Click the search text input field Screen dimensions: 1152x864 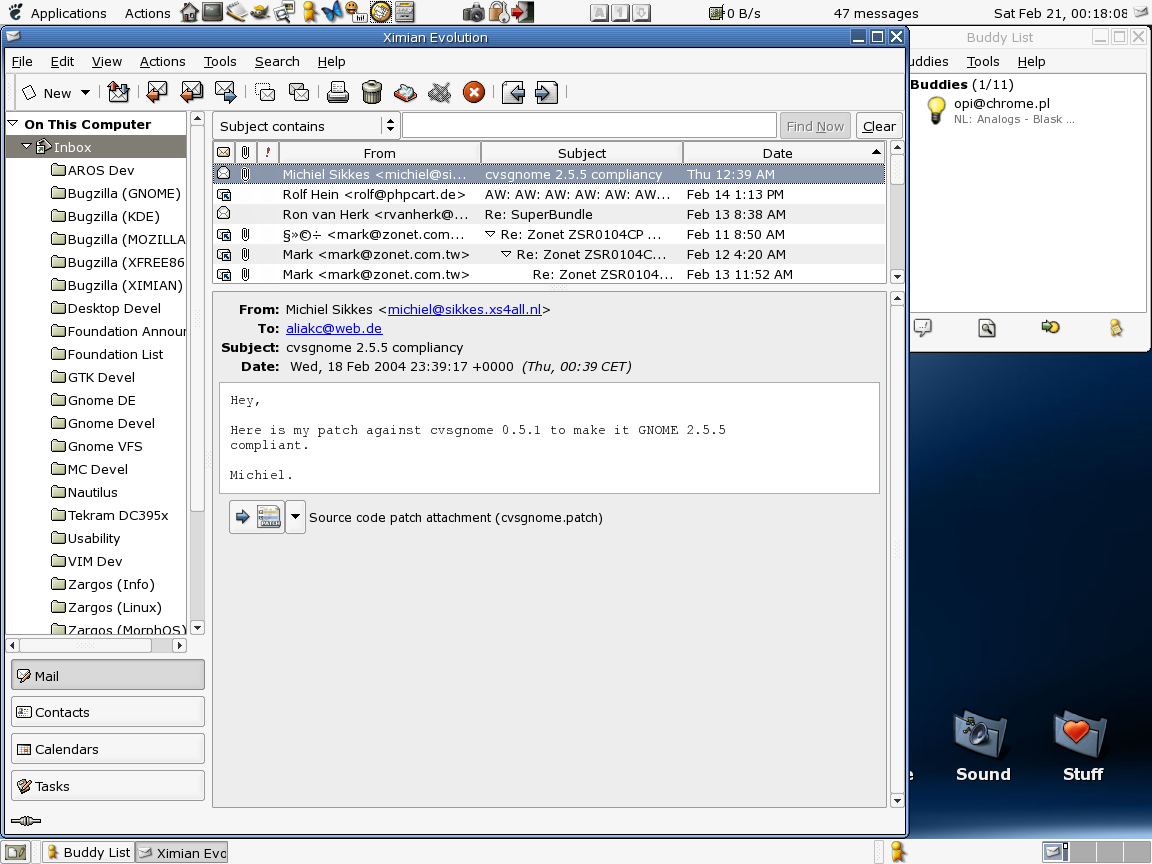(589, 126)
